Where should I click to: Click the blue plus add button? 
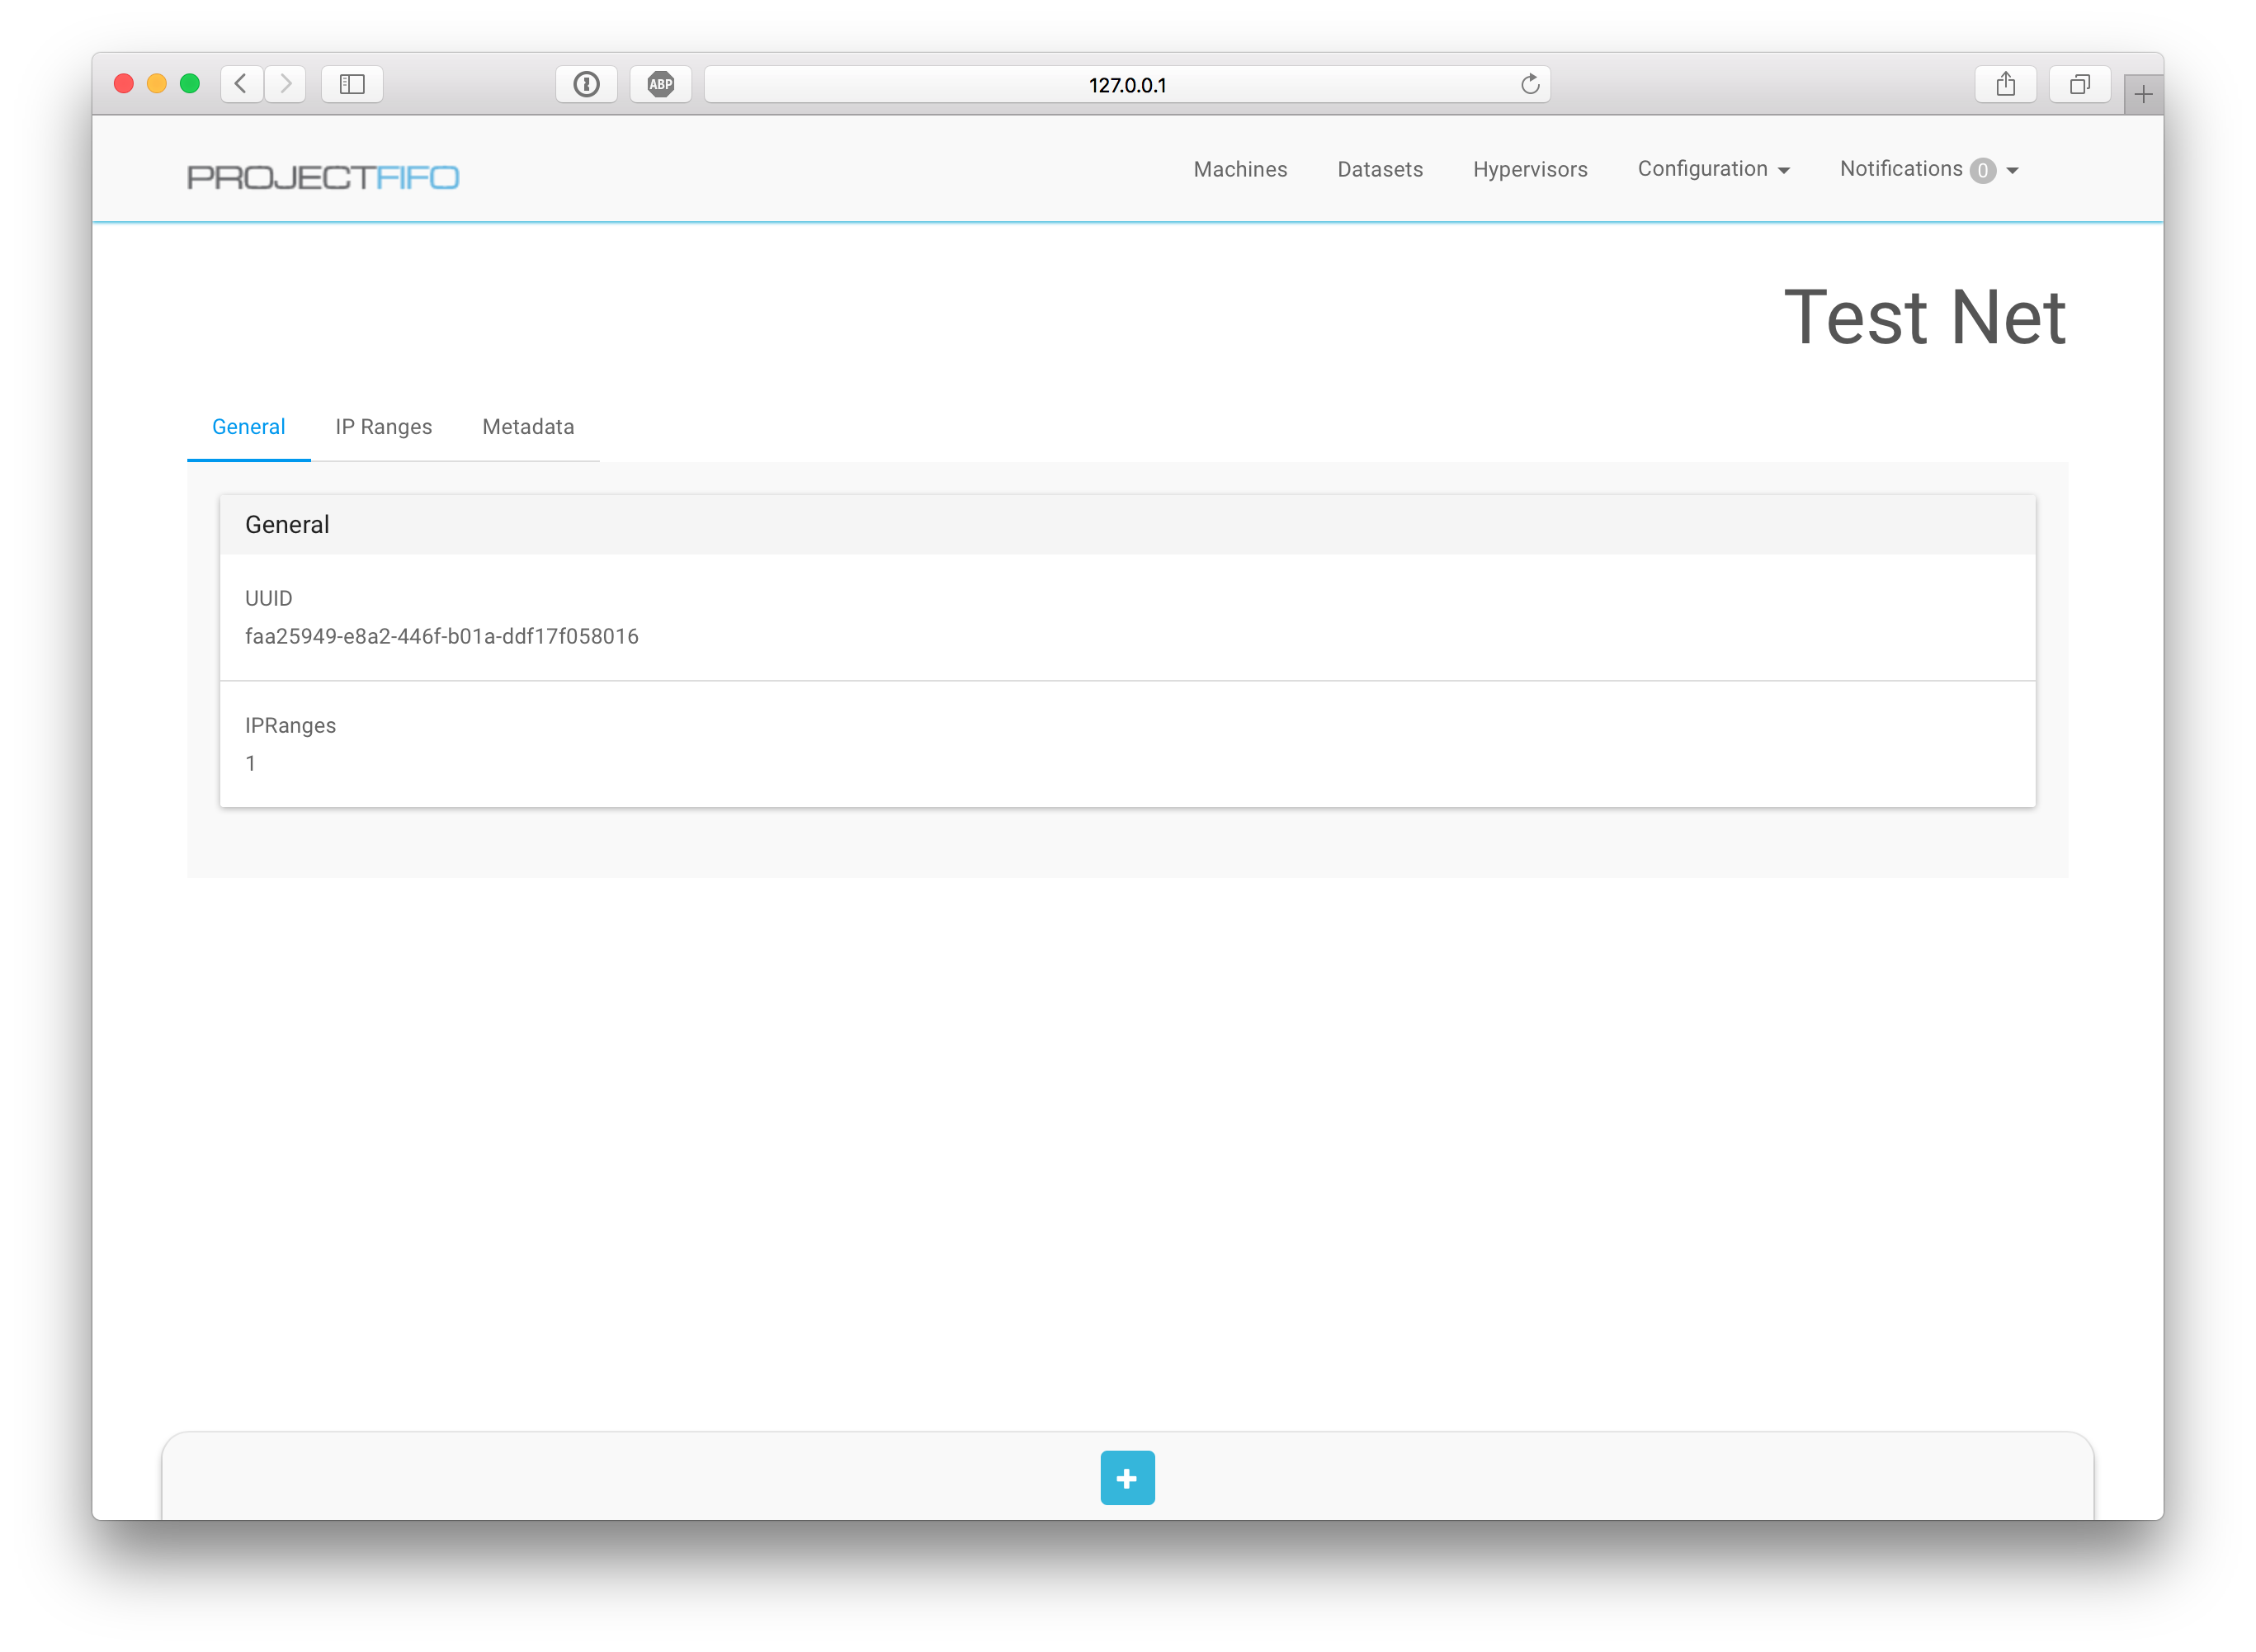(x=1127, y=1477)
